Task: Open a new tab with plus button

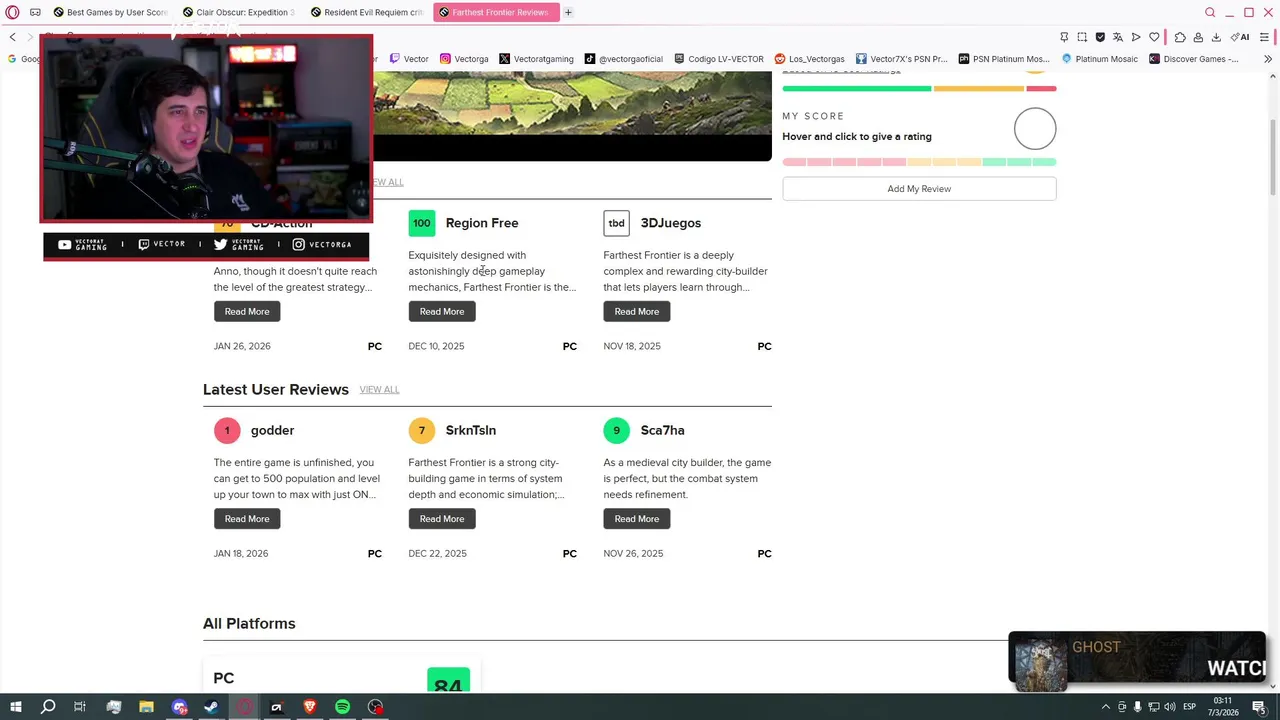Action: 568,12
